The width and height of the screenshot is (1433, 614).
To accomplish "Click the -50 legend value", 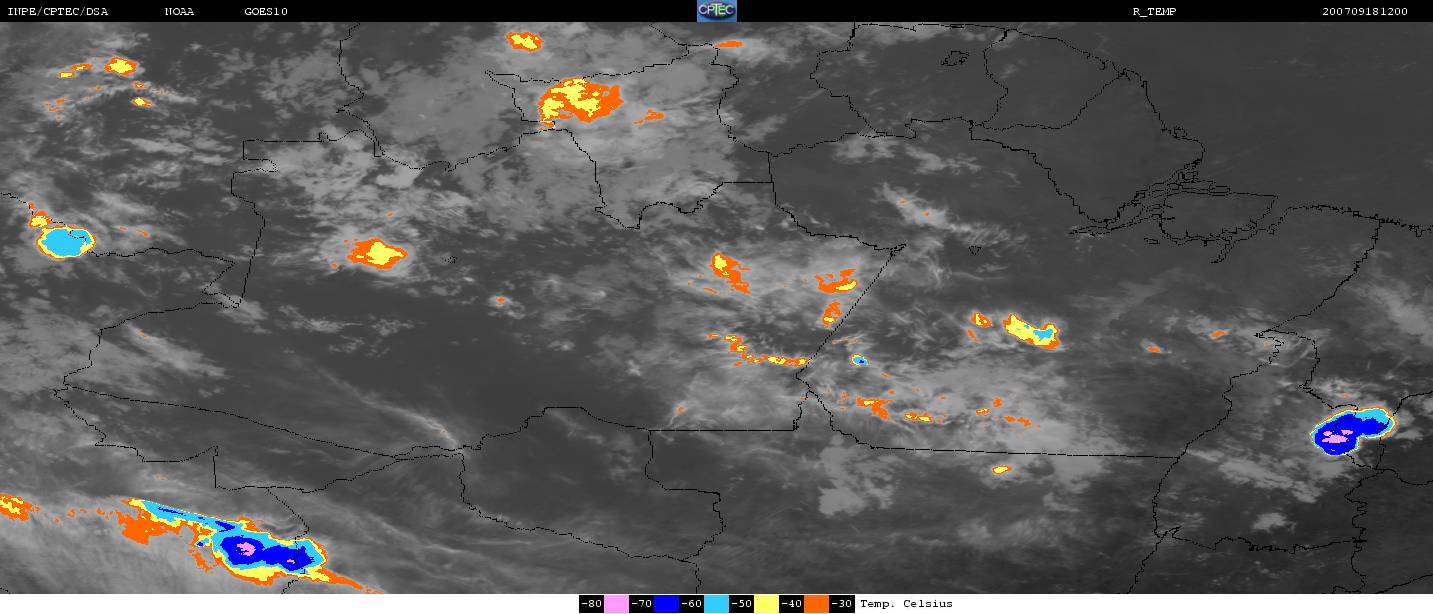I will (742, 604).
